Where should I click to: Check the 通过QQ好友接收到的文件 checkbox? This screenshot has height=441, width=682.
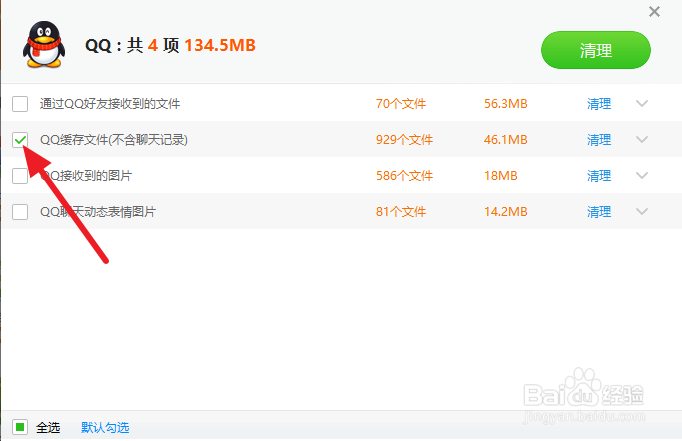[x=20, y=104]
